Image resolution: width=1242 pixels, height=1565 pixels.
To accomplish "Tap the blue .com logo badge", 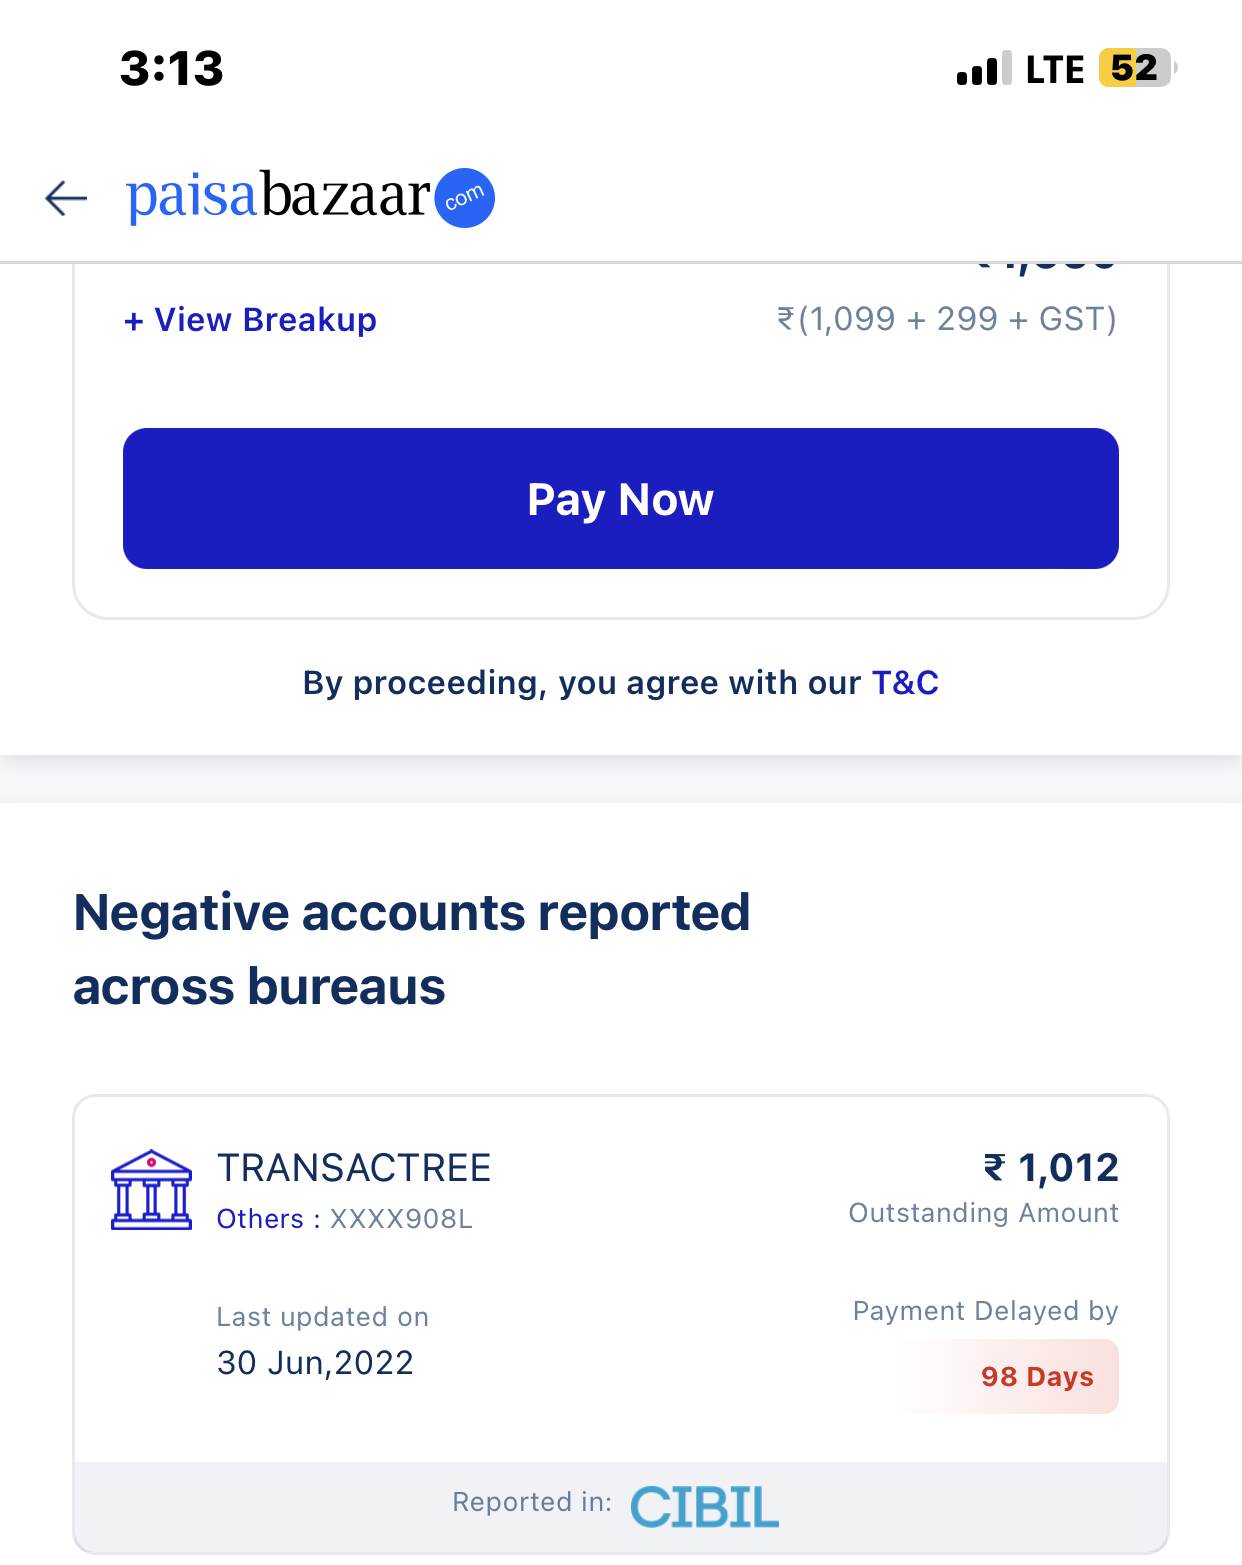I will [x=465, y=198].
